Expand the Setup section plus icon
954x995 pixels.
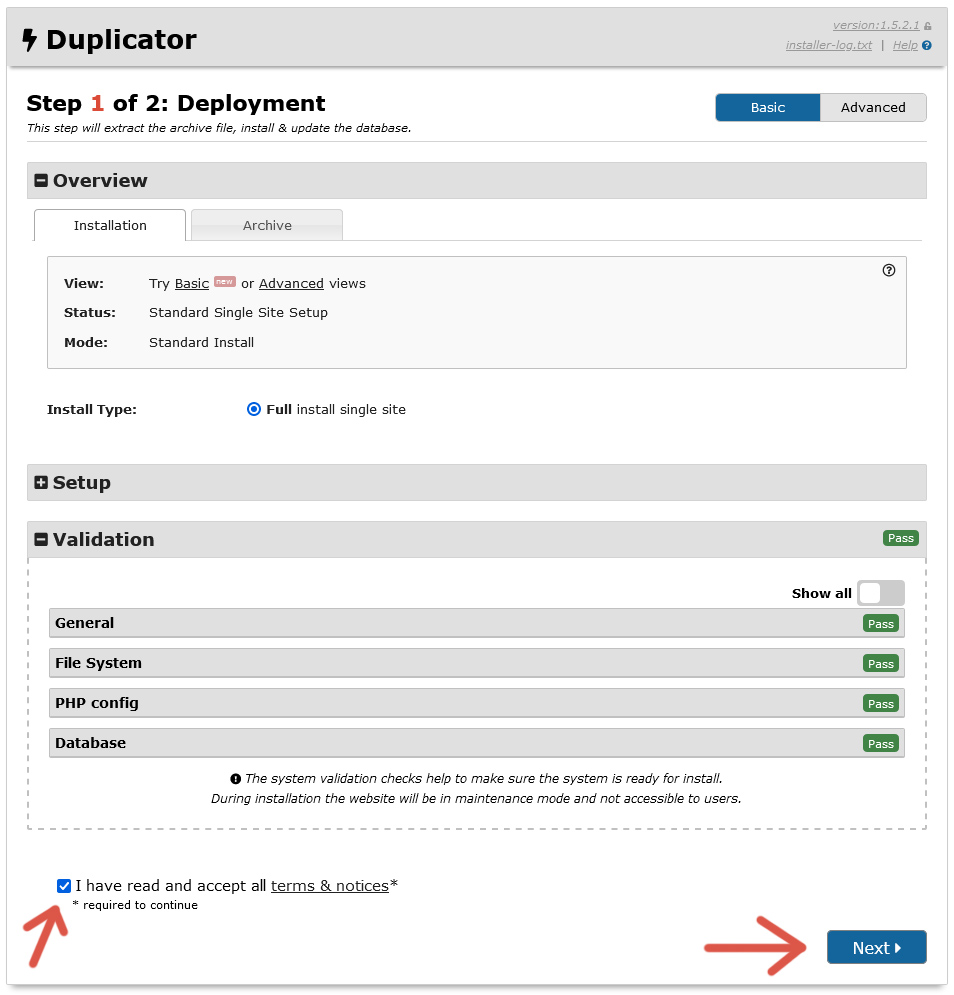coord(41,483)
